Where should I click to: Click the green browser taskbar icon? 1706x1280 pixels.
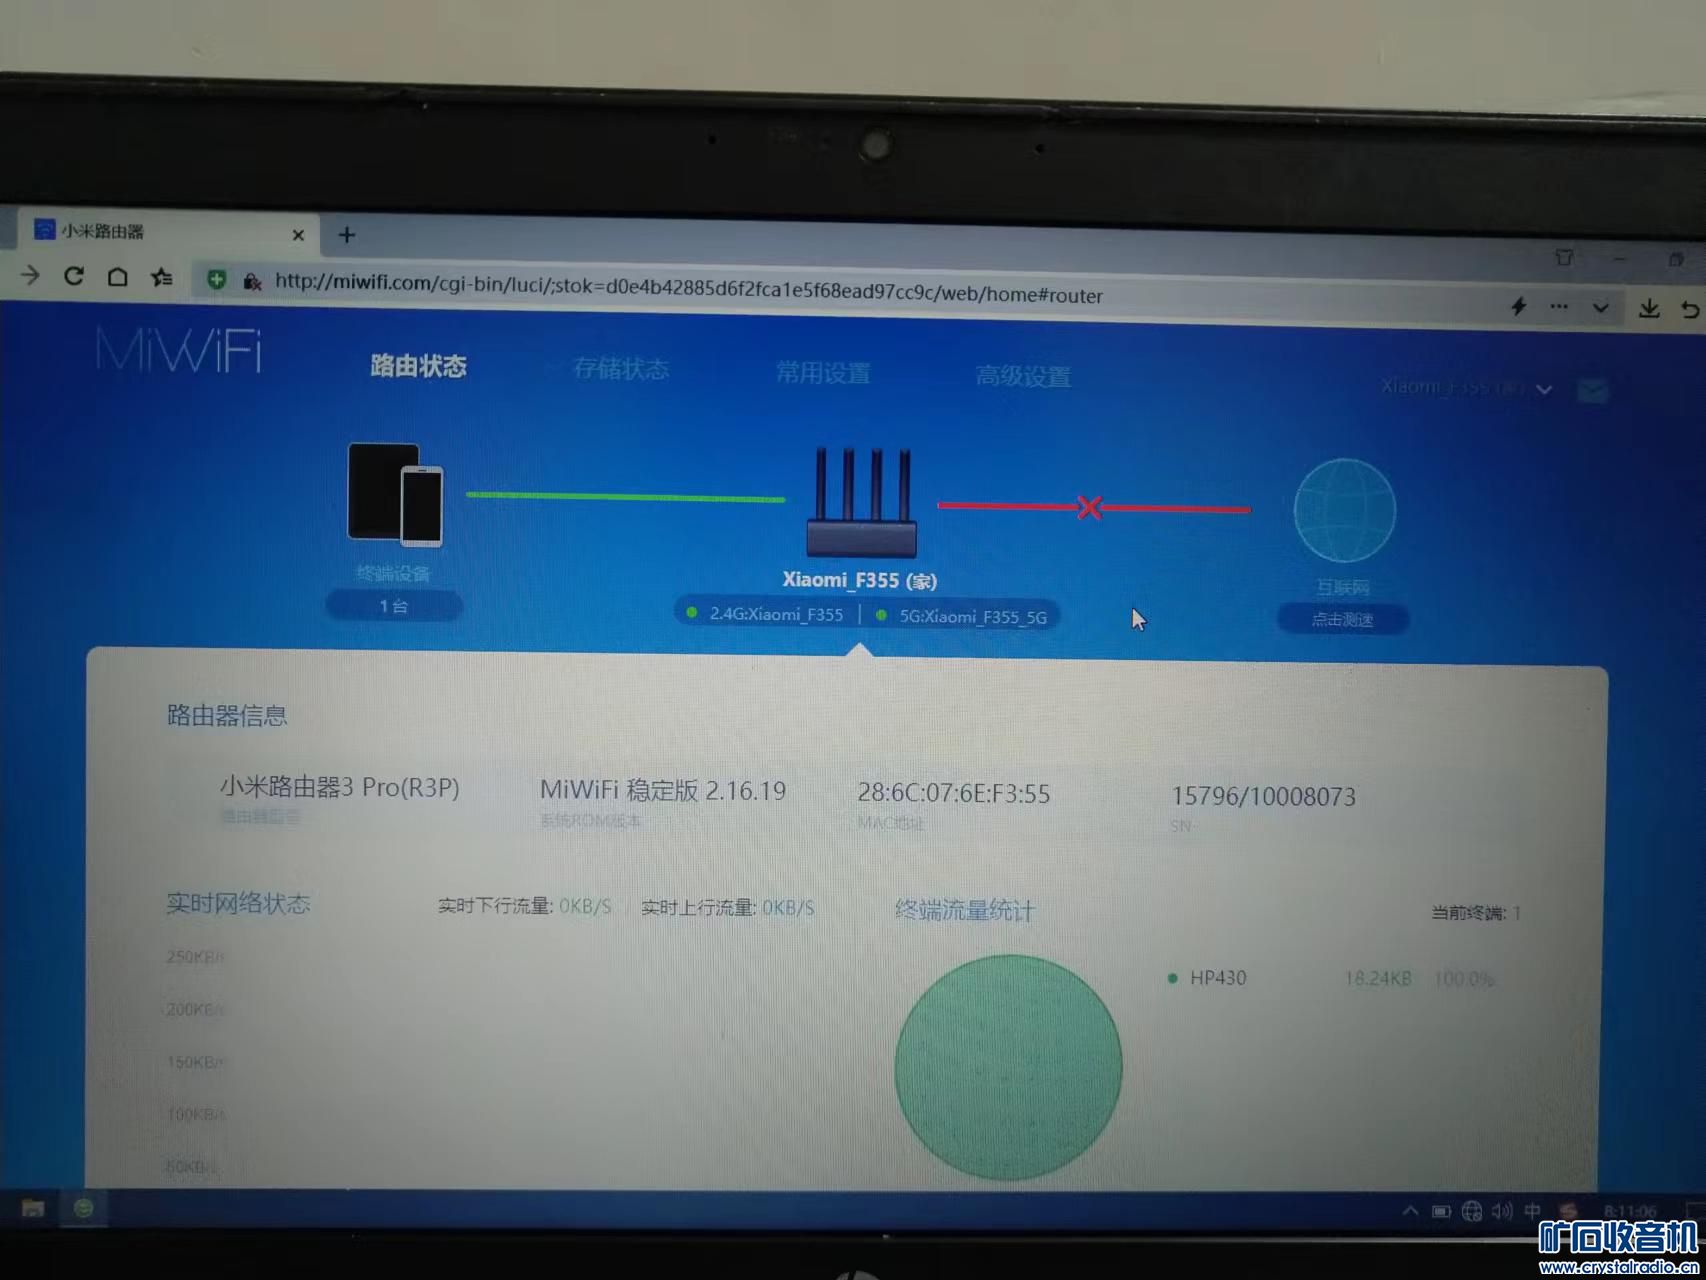click(84, 1208)
